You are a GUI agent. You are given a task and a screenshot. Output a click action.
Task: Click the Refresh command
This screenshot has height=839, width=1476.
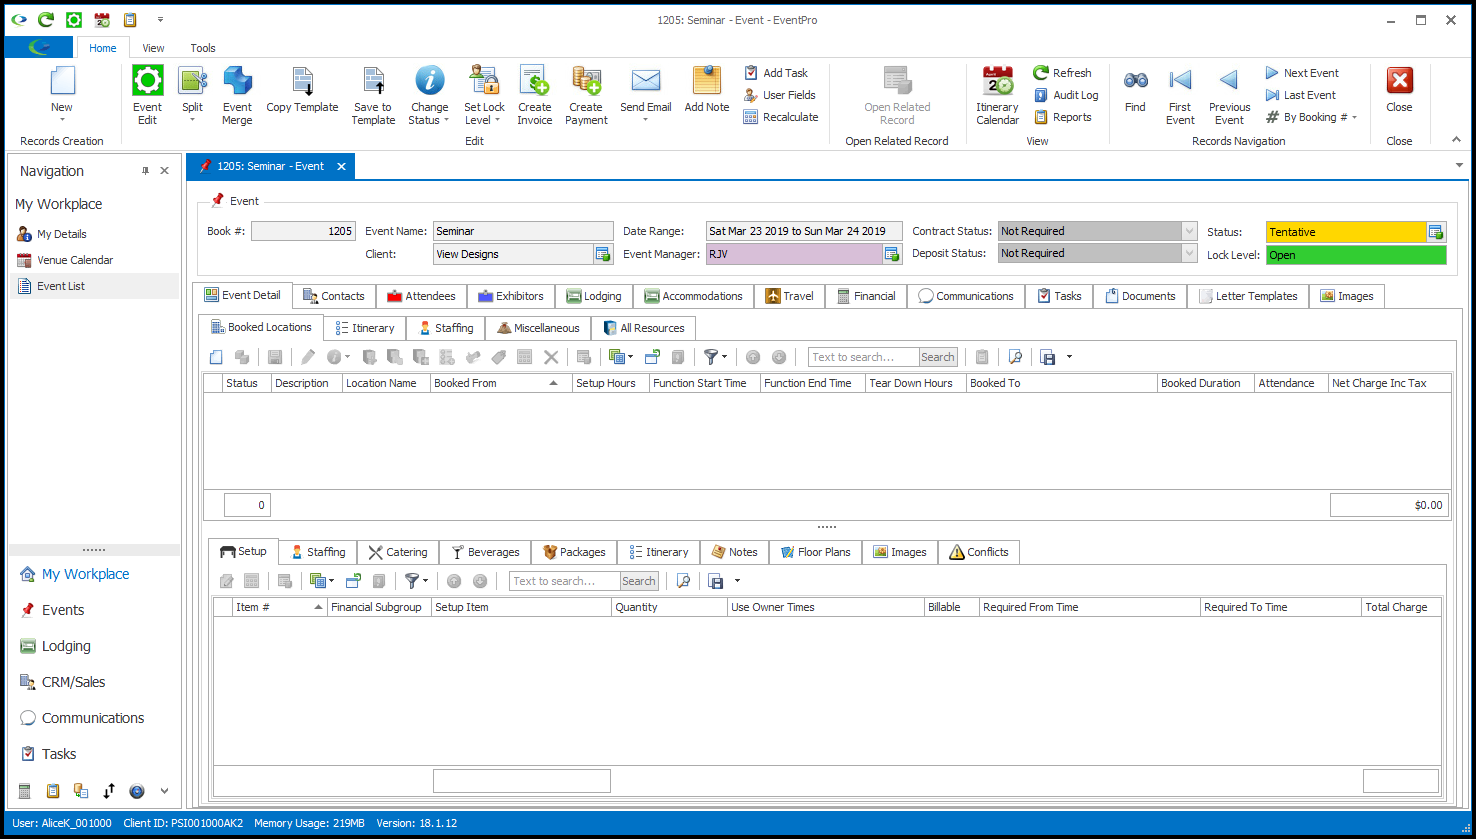[1062, 73]
